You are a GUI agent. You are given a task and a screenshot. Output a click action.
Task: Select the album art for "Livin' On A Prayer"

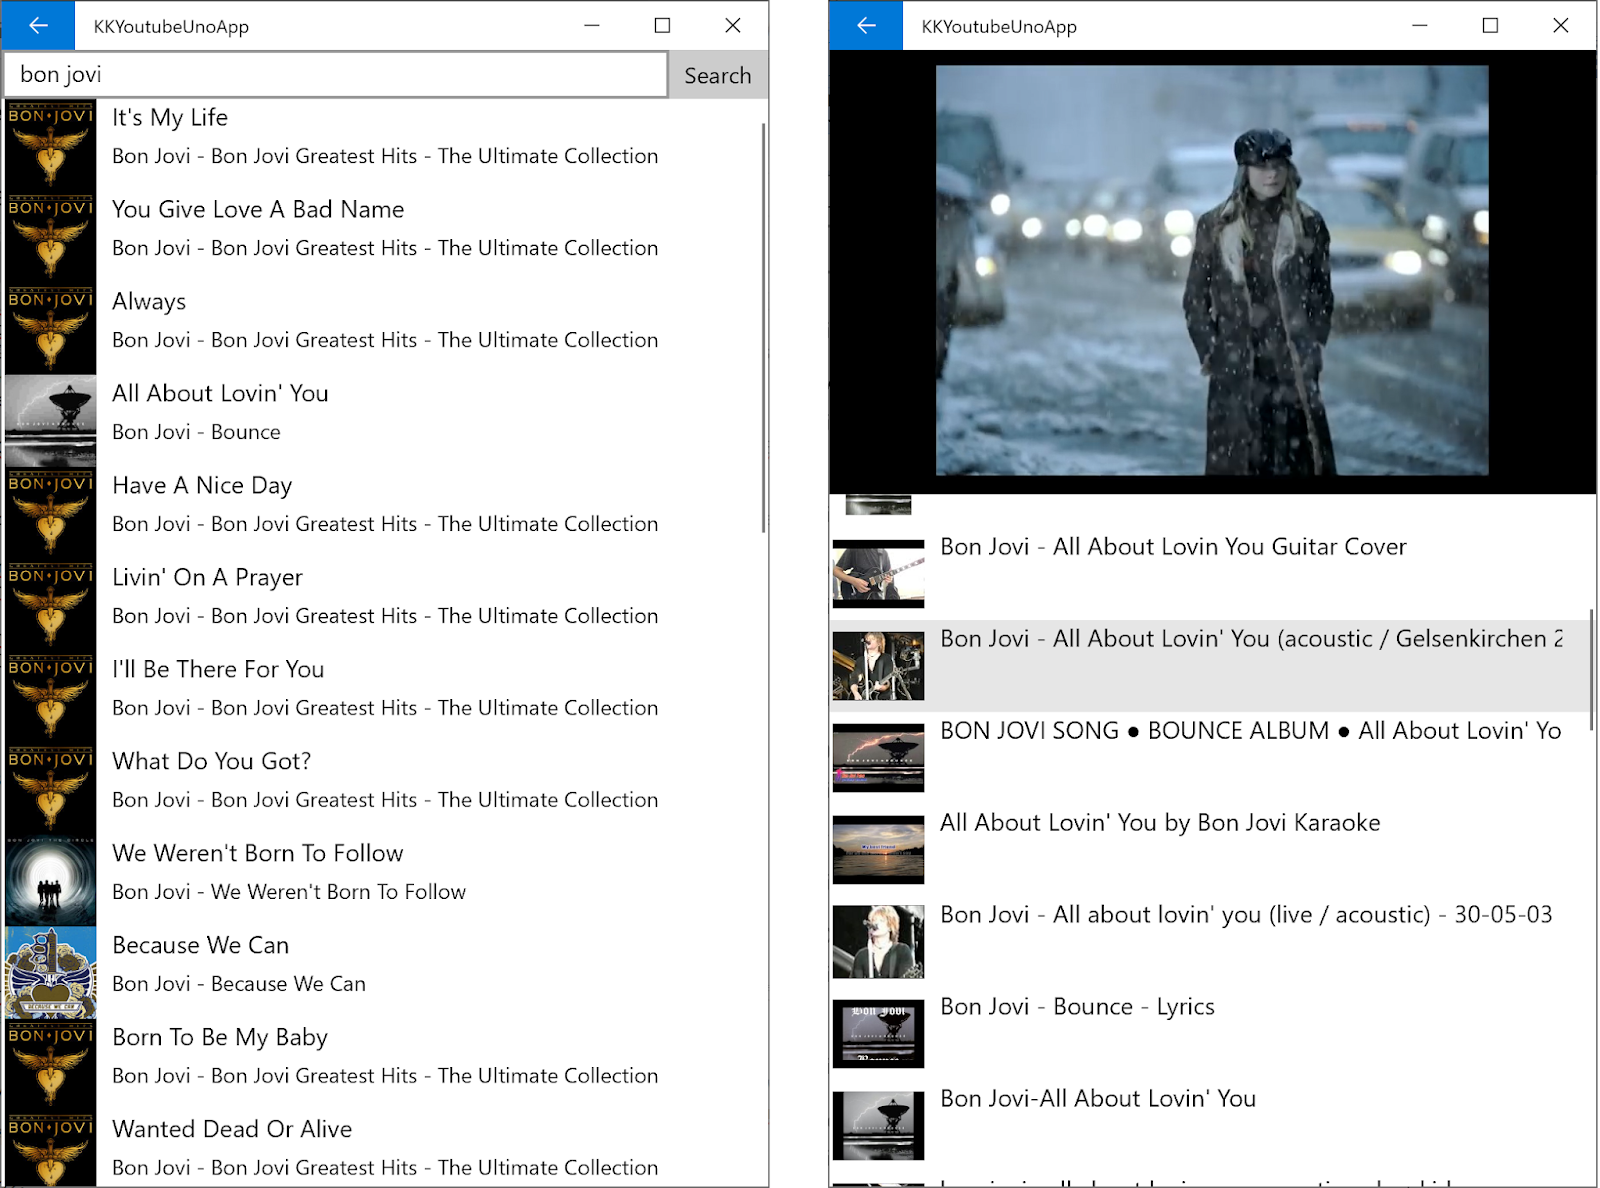click(x=51, y=605)
